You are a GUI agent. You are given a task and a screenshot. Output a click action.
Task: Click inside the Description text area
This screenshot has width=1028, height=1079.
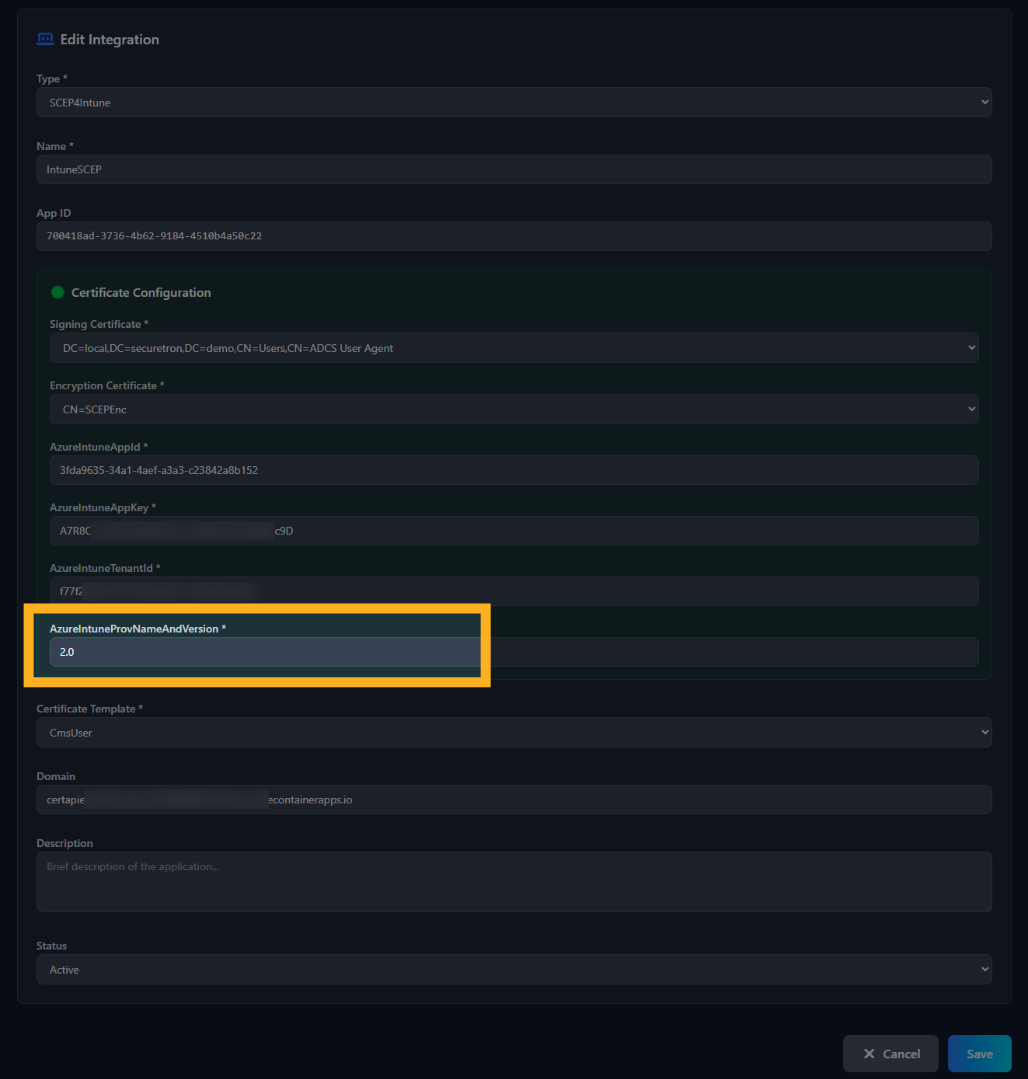[x=514, y=880]
